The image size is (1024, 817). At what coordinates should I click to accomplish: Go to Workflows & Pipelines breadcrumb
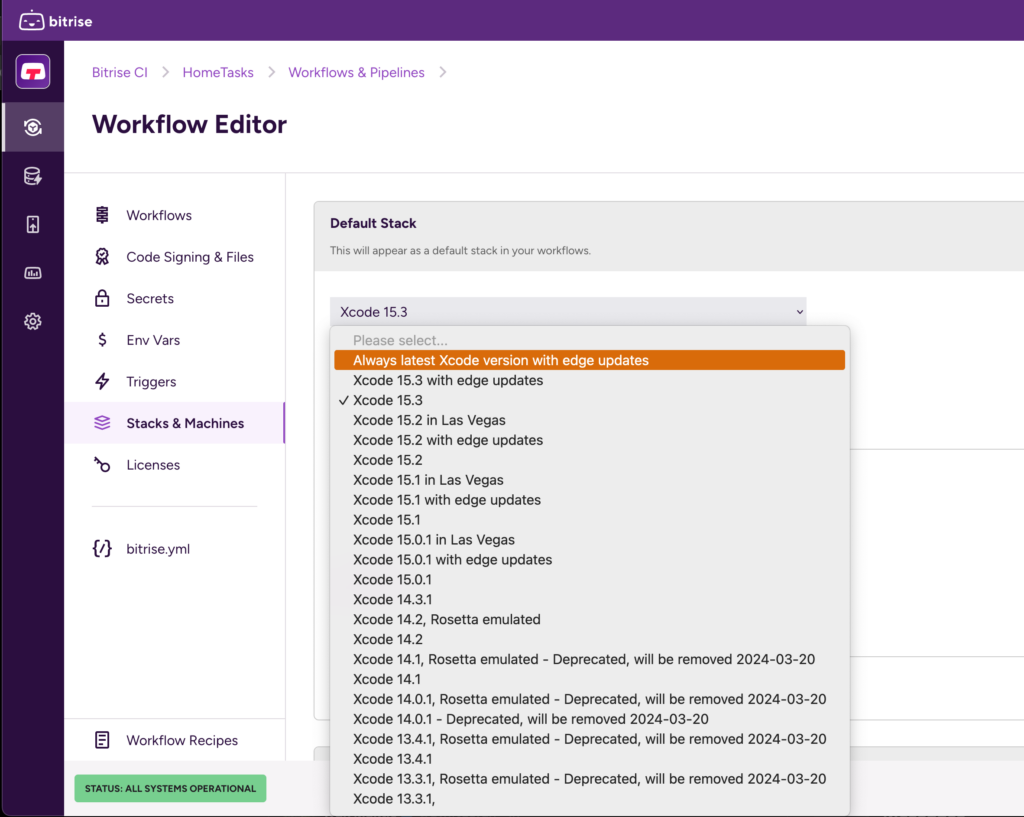tap(357, 72)
